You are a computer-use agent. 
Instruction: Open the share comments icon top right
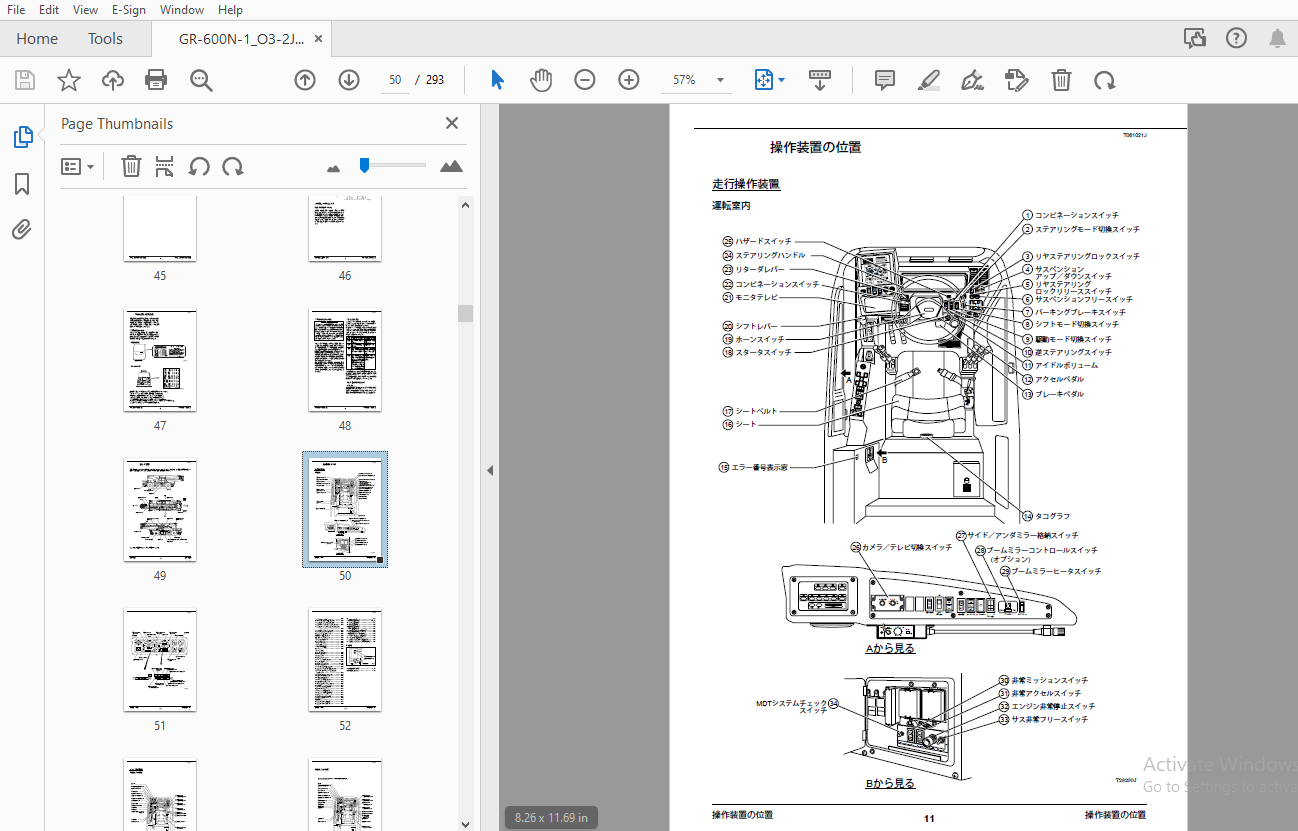tap(1194, 39)
